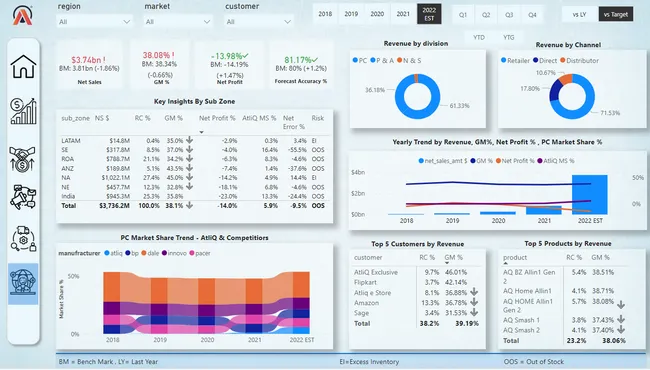Click the Revenue by Channel donut chart

click(572, 97)
